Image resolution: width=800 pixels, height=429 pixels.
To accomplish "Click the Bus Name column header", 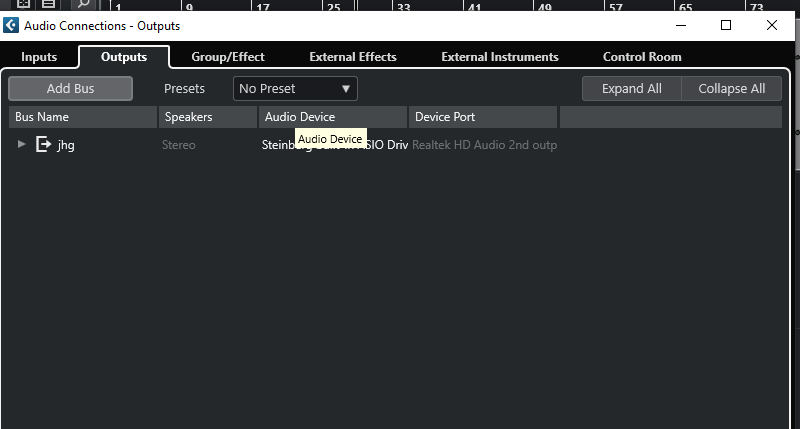I will 83,117.
